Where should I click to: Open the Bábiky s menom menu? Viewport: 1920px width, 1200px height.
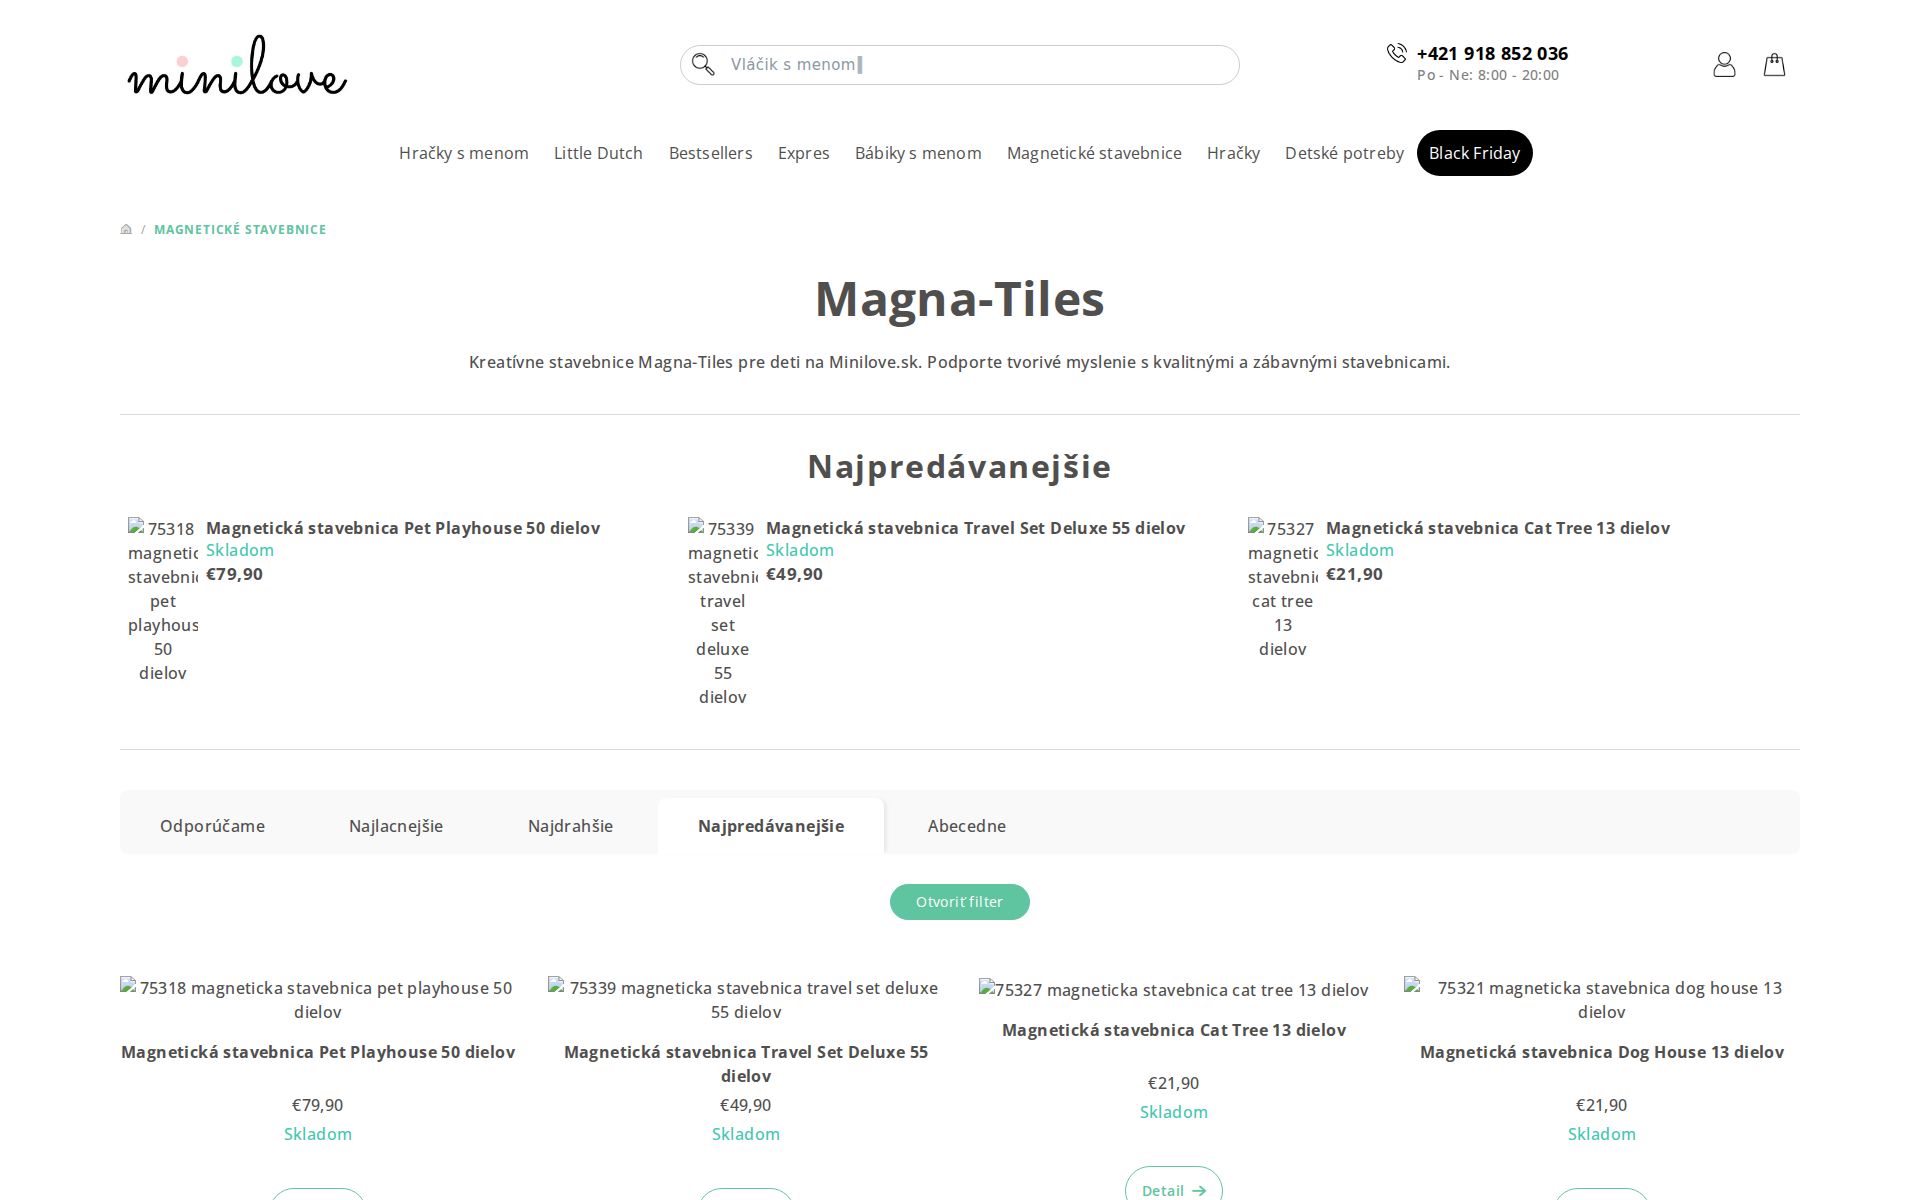[x=917, y=153]
